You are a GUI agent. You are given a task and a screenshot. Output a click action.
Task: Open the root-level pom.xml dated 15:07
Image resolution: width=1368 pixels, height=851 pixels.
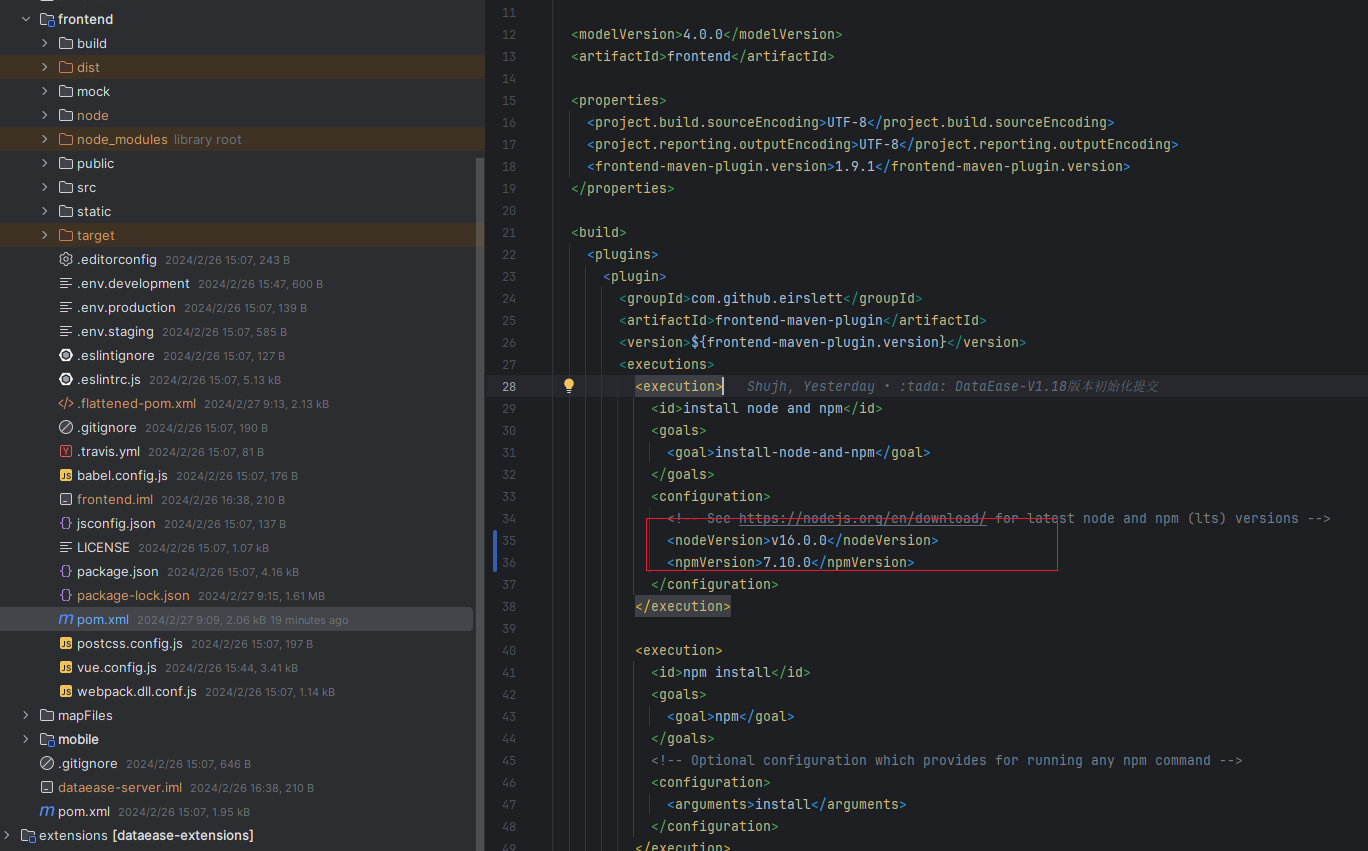point(84,811)
